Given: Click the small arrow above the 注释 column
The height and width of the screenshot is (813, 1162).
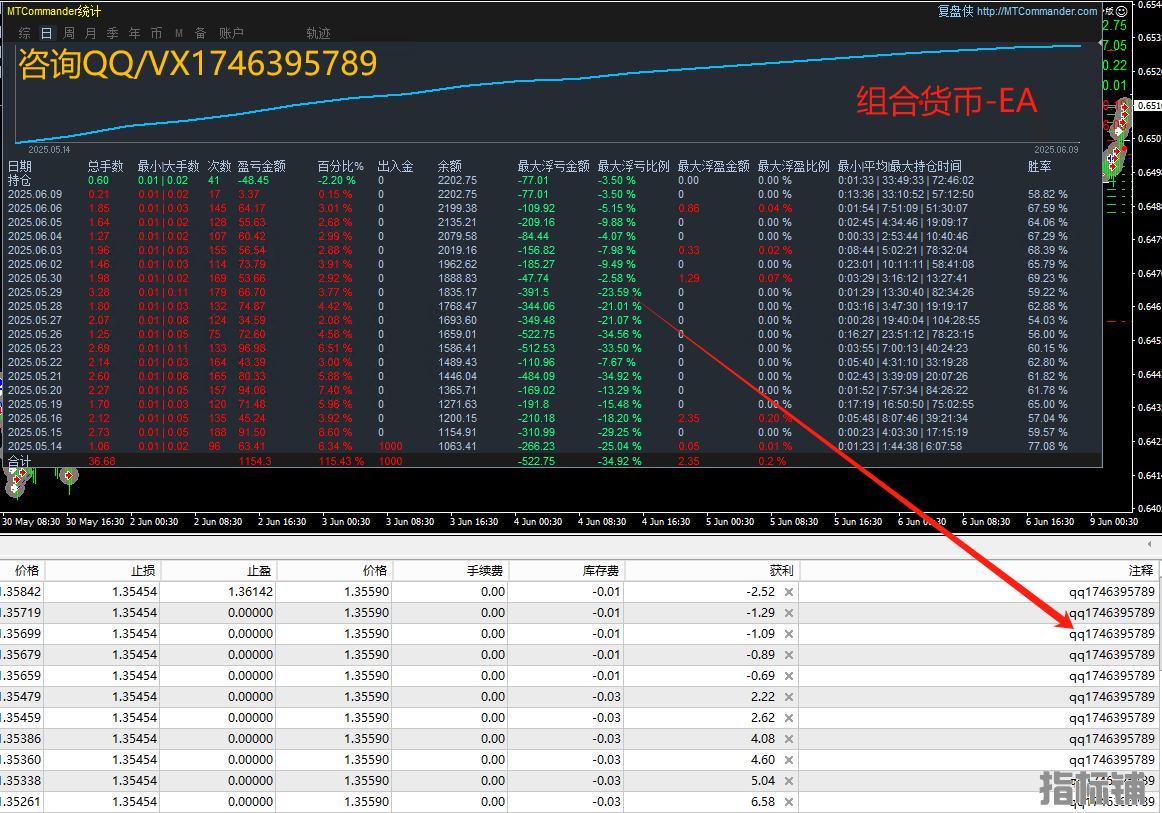Looking at the screenshot, I should [1149, 544].
